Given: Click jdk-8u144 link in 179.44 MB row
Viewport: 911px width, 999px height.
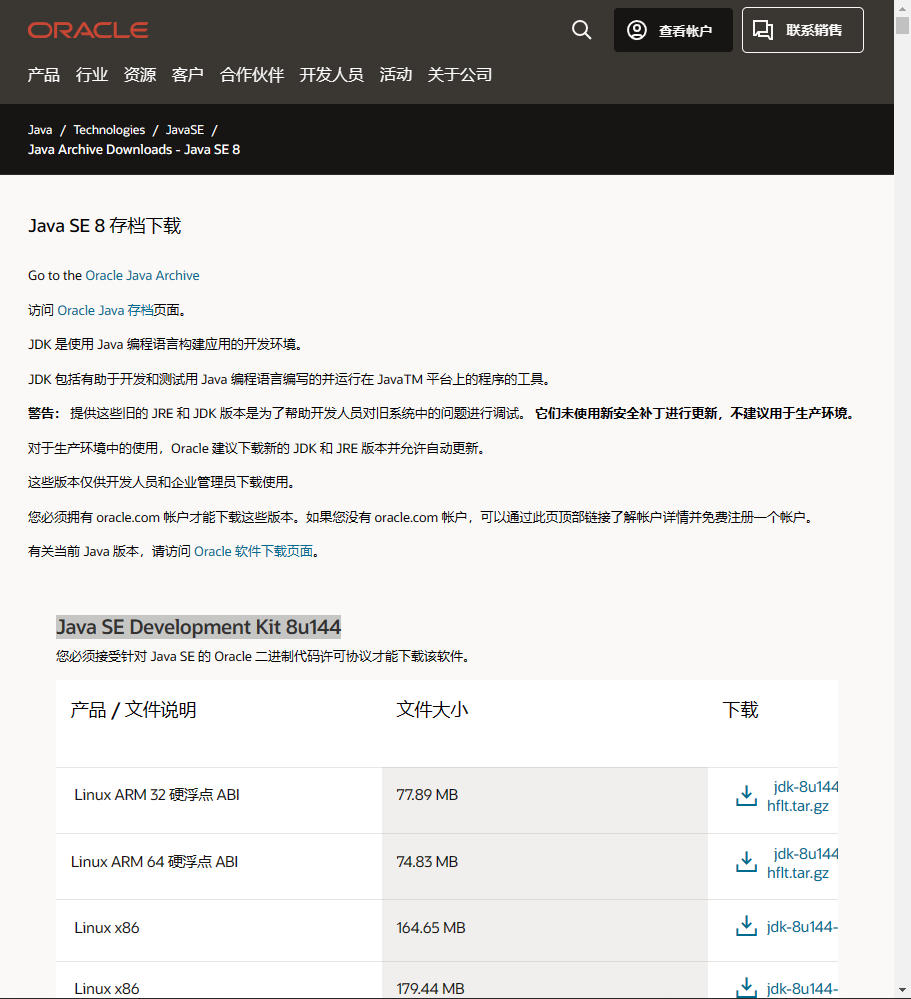Looking at the screenshot, I should tap(802, 988).
